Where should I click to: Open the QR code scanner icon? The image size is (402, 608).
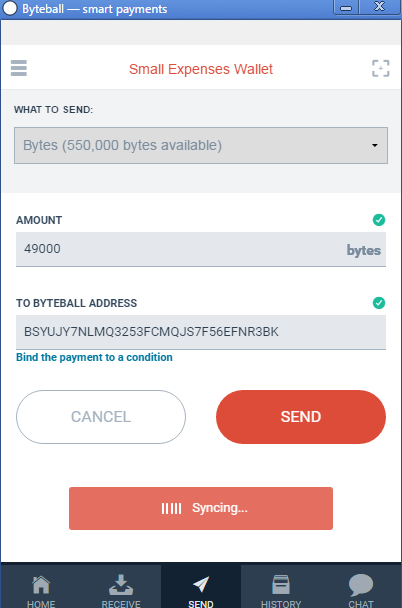[380, 69]
